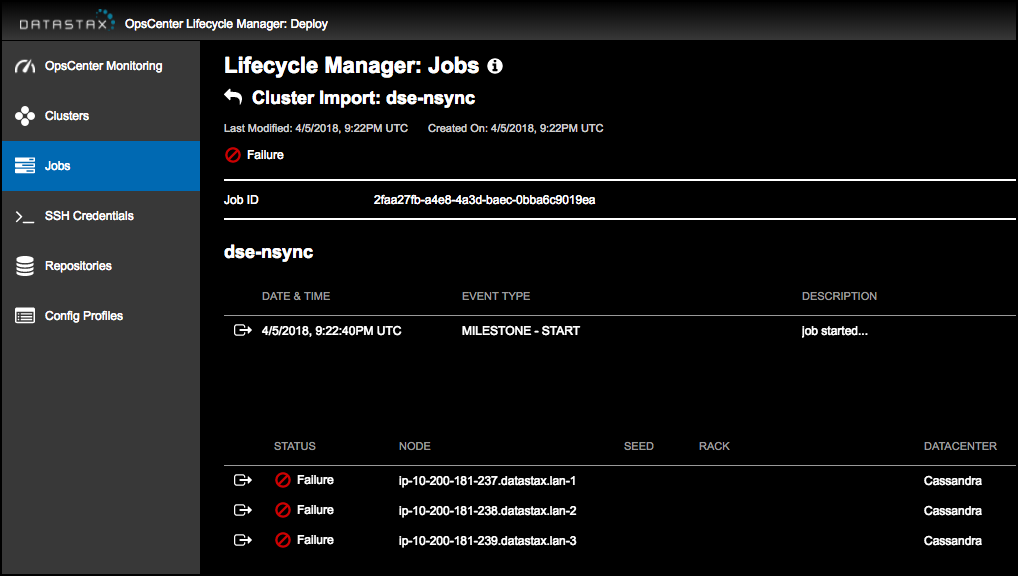Click the info icon beside Lifecycle Manager: Jobs
The width and height of the screenshot is (1018, 576).
(495, 66)
